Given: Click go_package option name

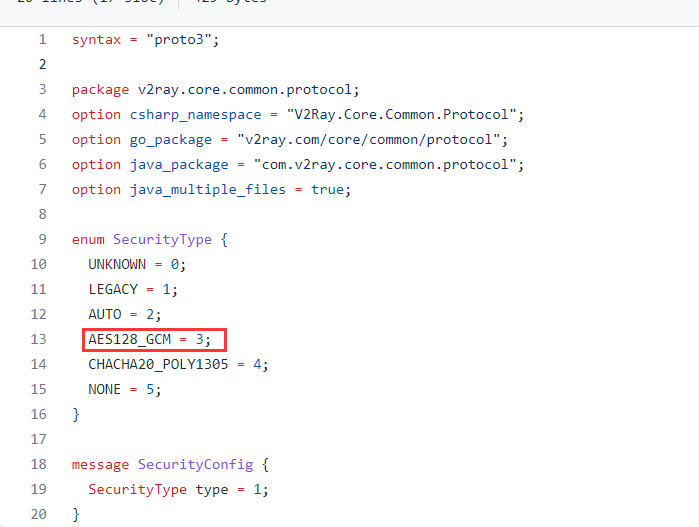Looking at the screenshot, I should (x=171, y=140).
